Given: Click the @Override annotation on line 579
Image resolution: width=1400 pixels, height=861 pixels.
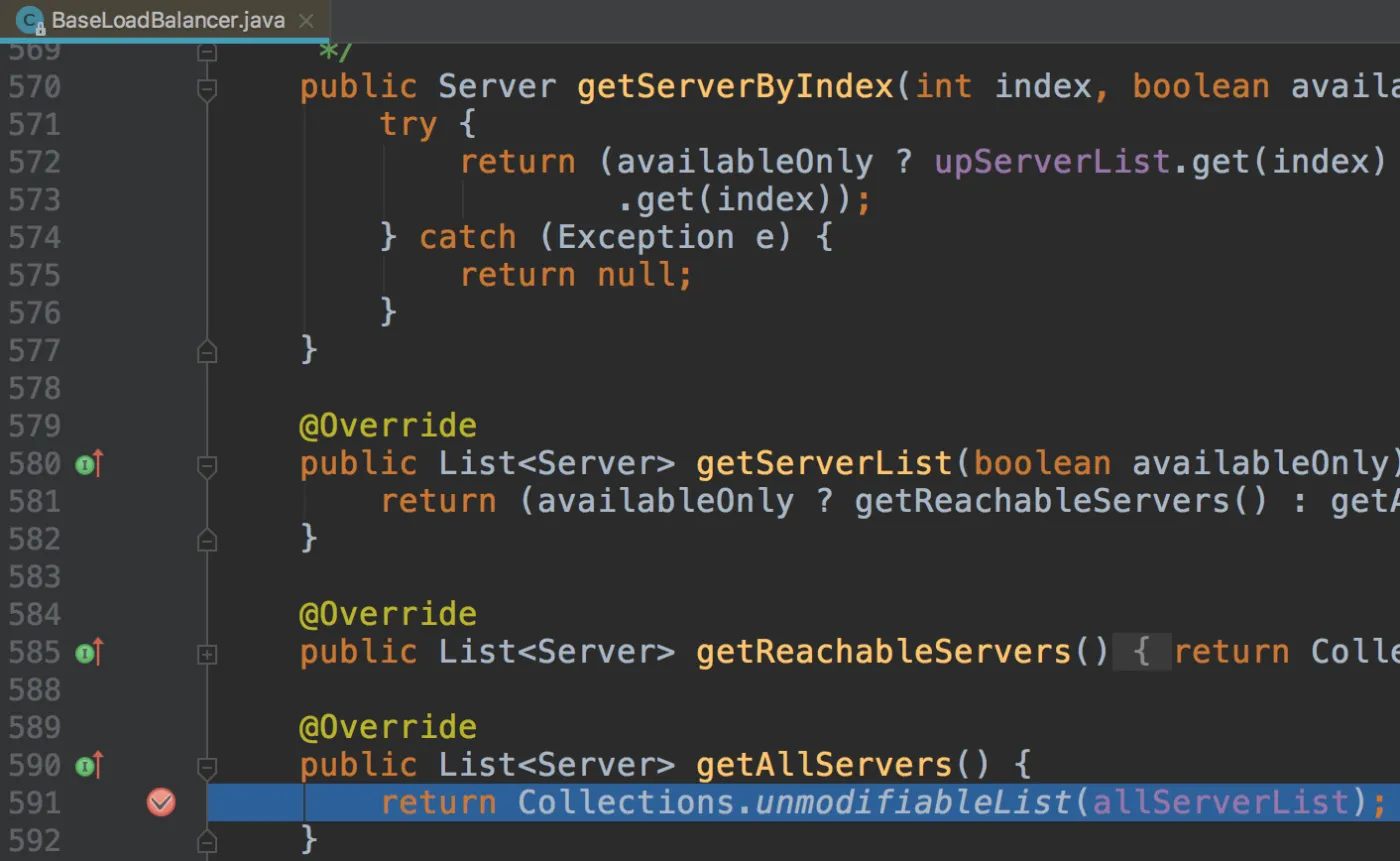Looking at the screenshot, I should pyautogui.click(x=388, y=426).
